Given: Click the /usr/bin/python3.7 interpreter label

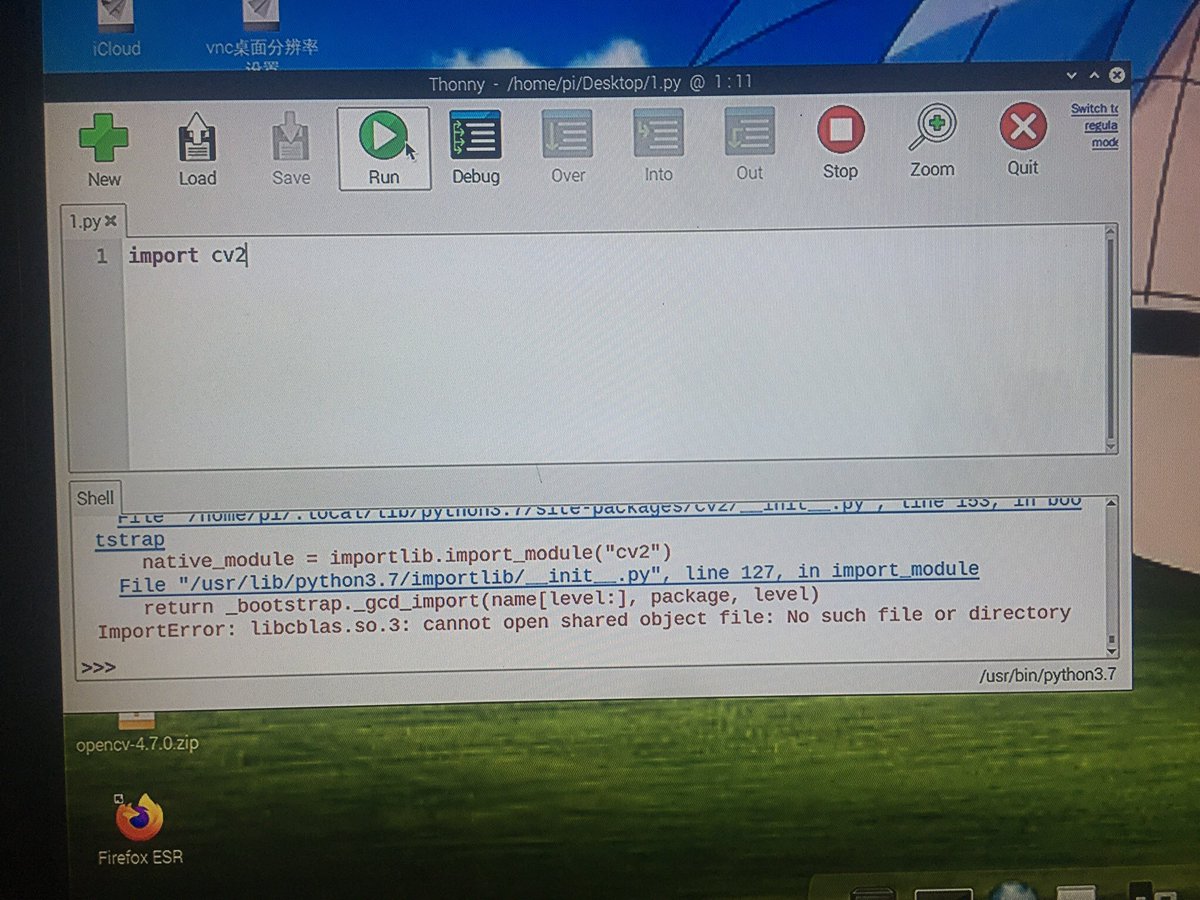Looking at the screenshot, I should point(1048,675).
